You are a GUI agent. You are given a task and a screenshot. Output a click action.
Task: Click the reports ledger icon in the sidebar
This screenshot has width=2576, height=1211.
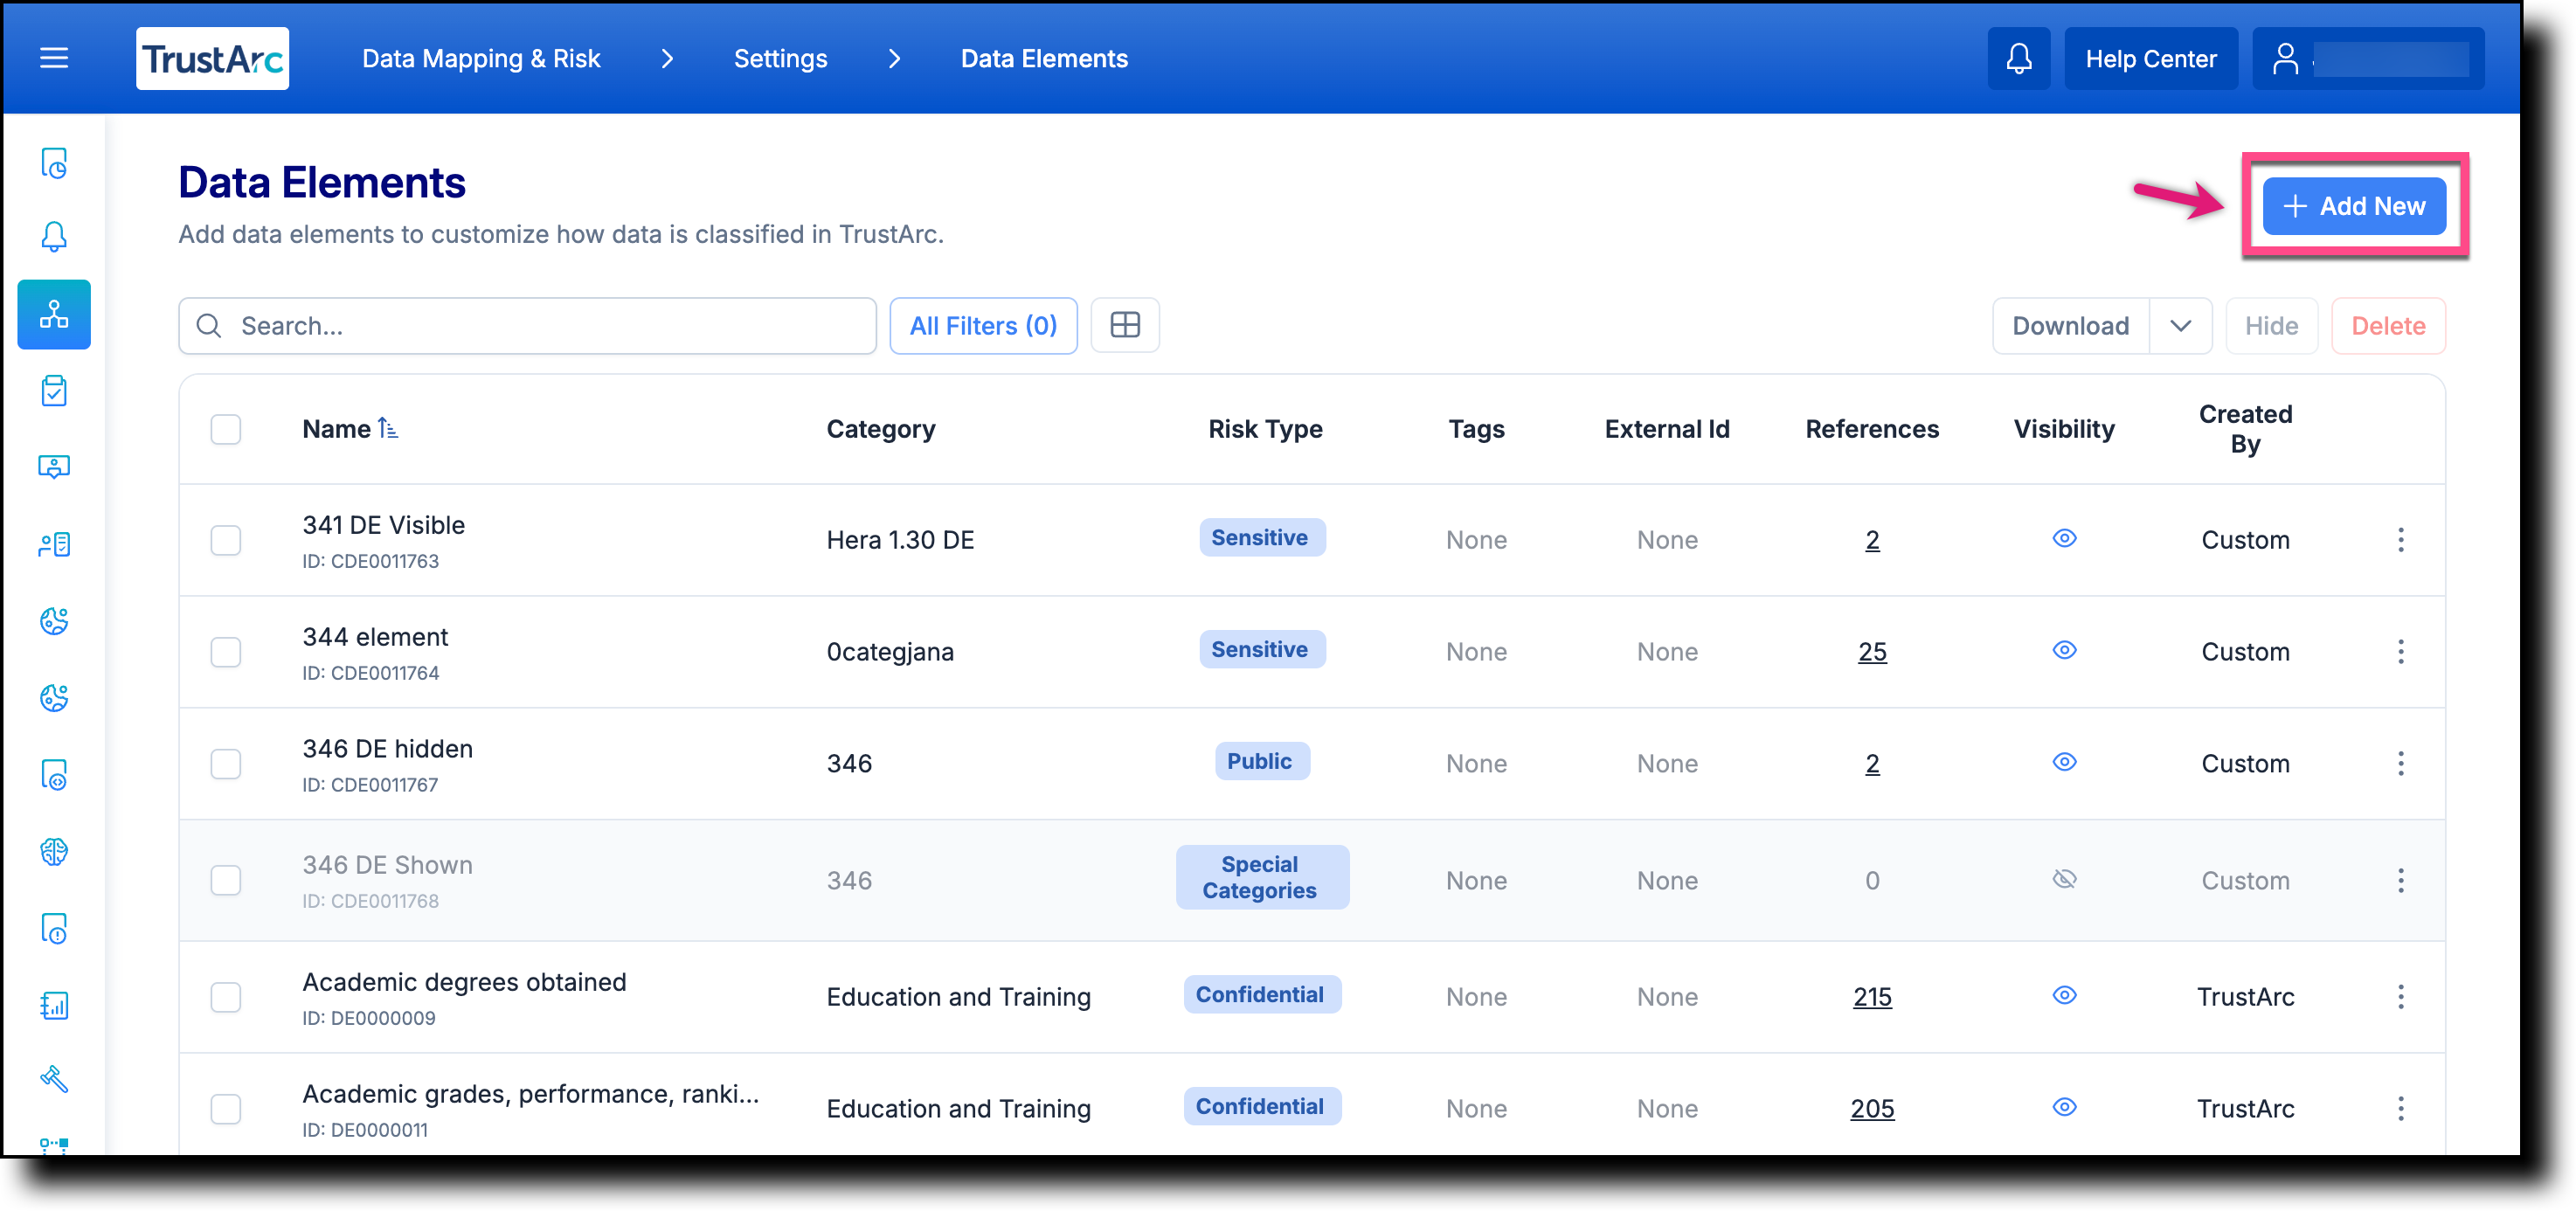click(54, 1006)
